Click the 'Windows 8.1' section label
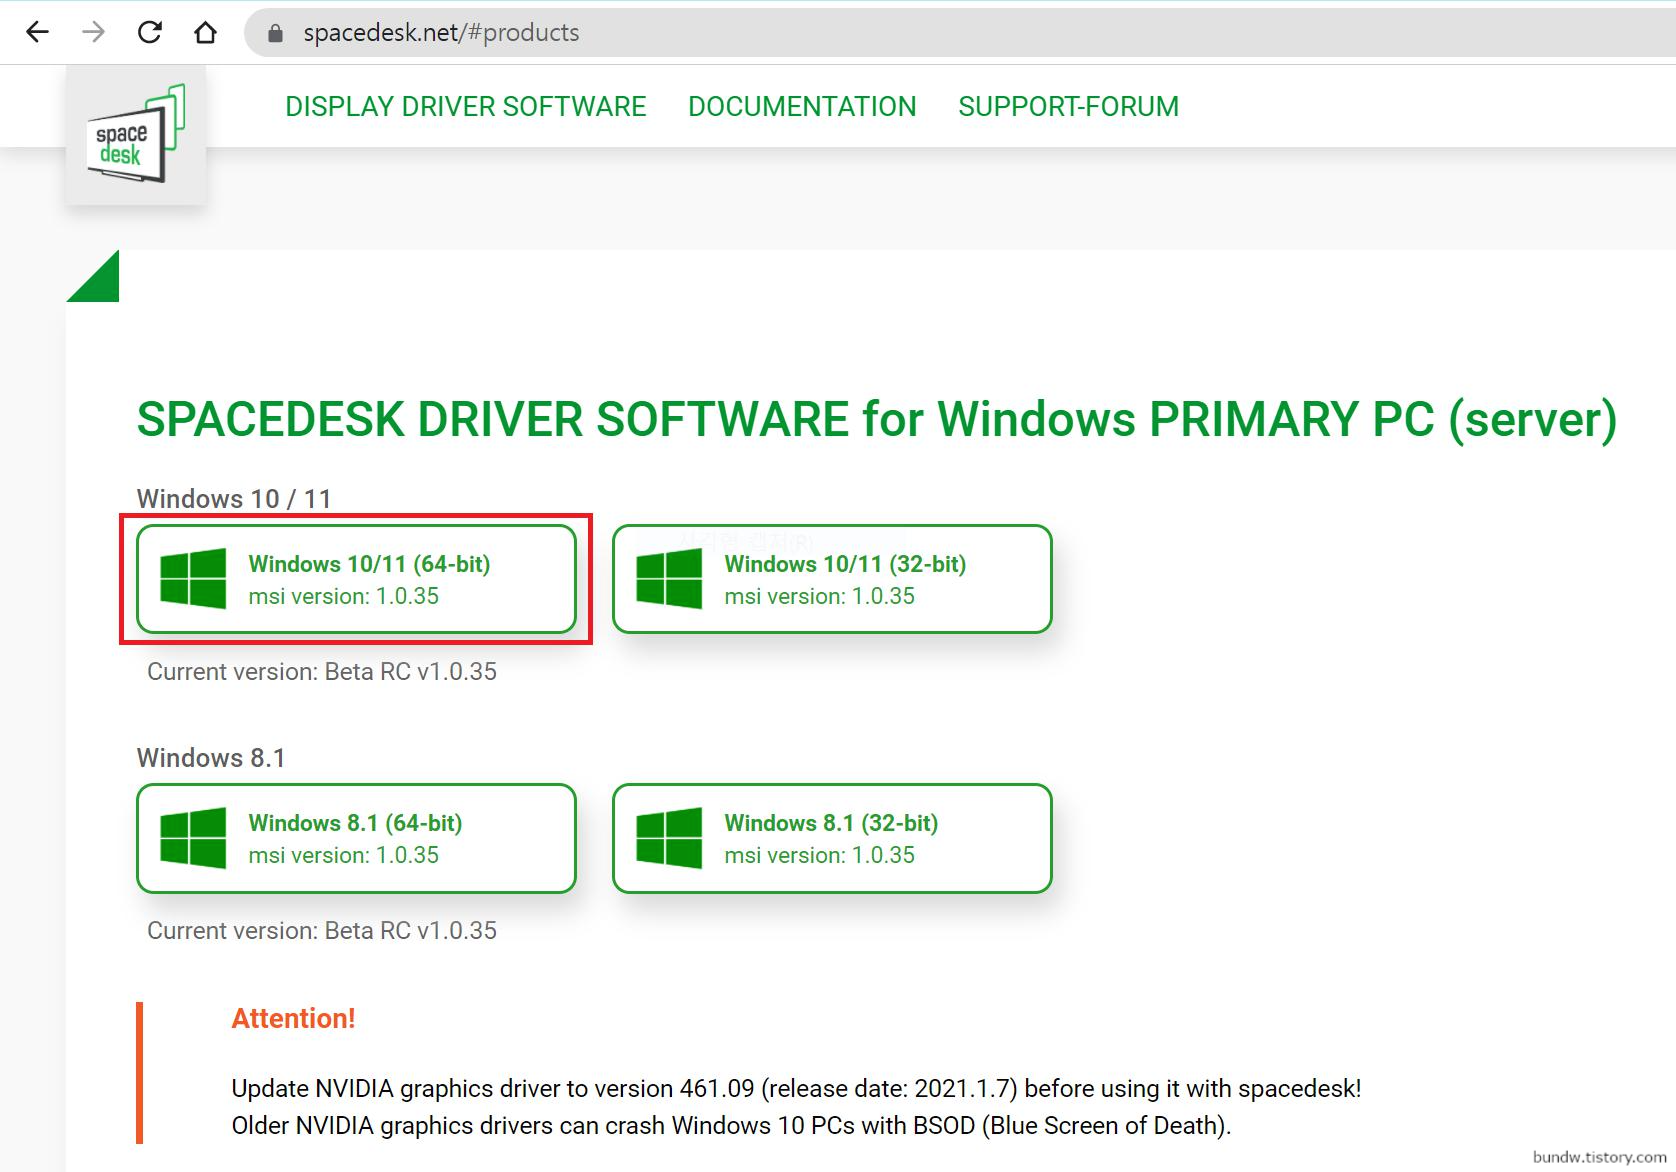The width and height of the screenshot is (1676, 1172). tap(211, 758)
